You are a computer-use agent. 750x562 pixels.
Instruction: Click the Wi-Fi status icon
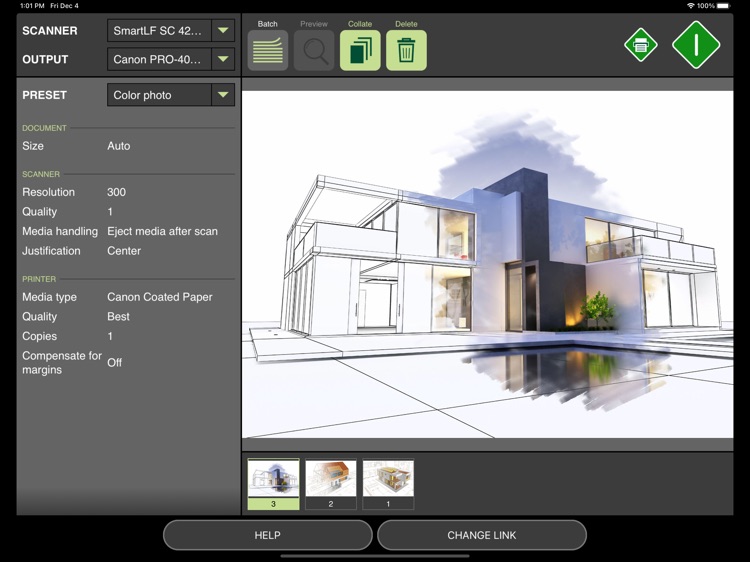click(691, 6)
